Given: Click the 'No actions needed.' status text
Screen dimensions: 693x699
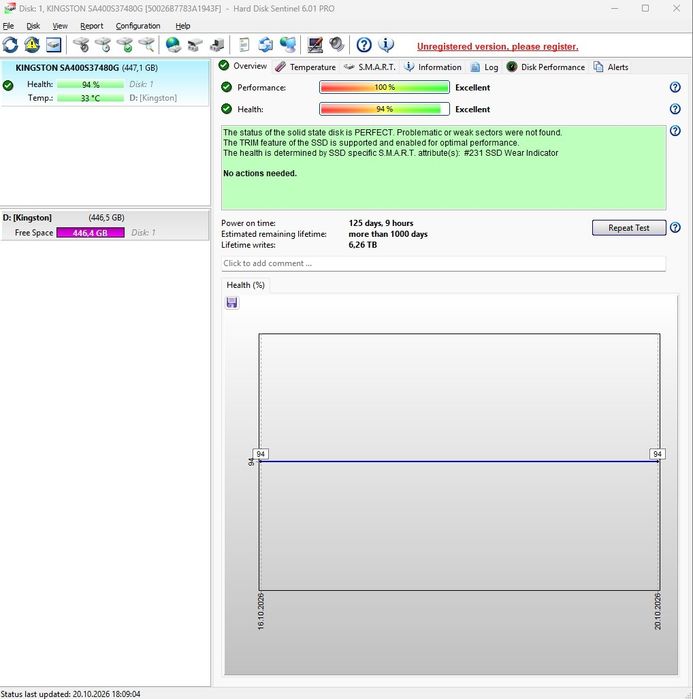Looking at the screenshot, I should tap(260, 173).
